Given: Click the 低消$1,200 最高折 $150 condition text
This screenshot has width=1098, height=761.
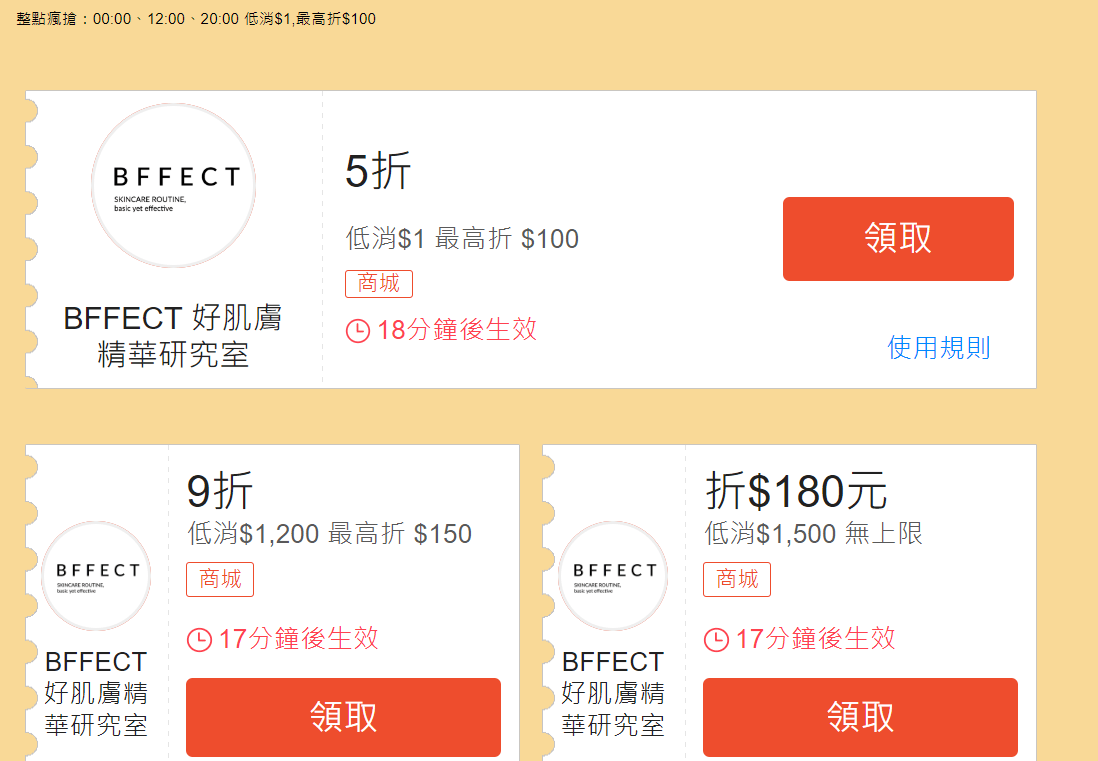Looking at the screenshot, I should coord(329,534).
